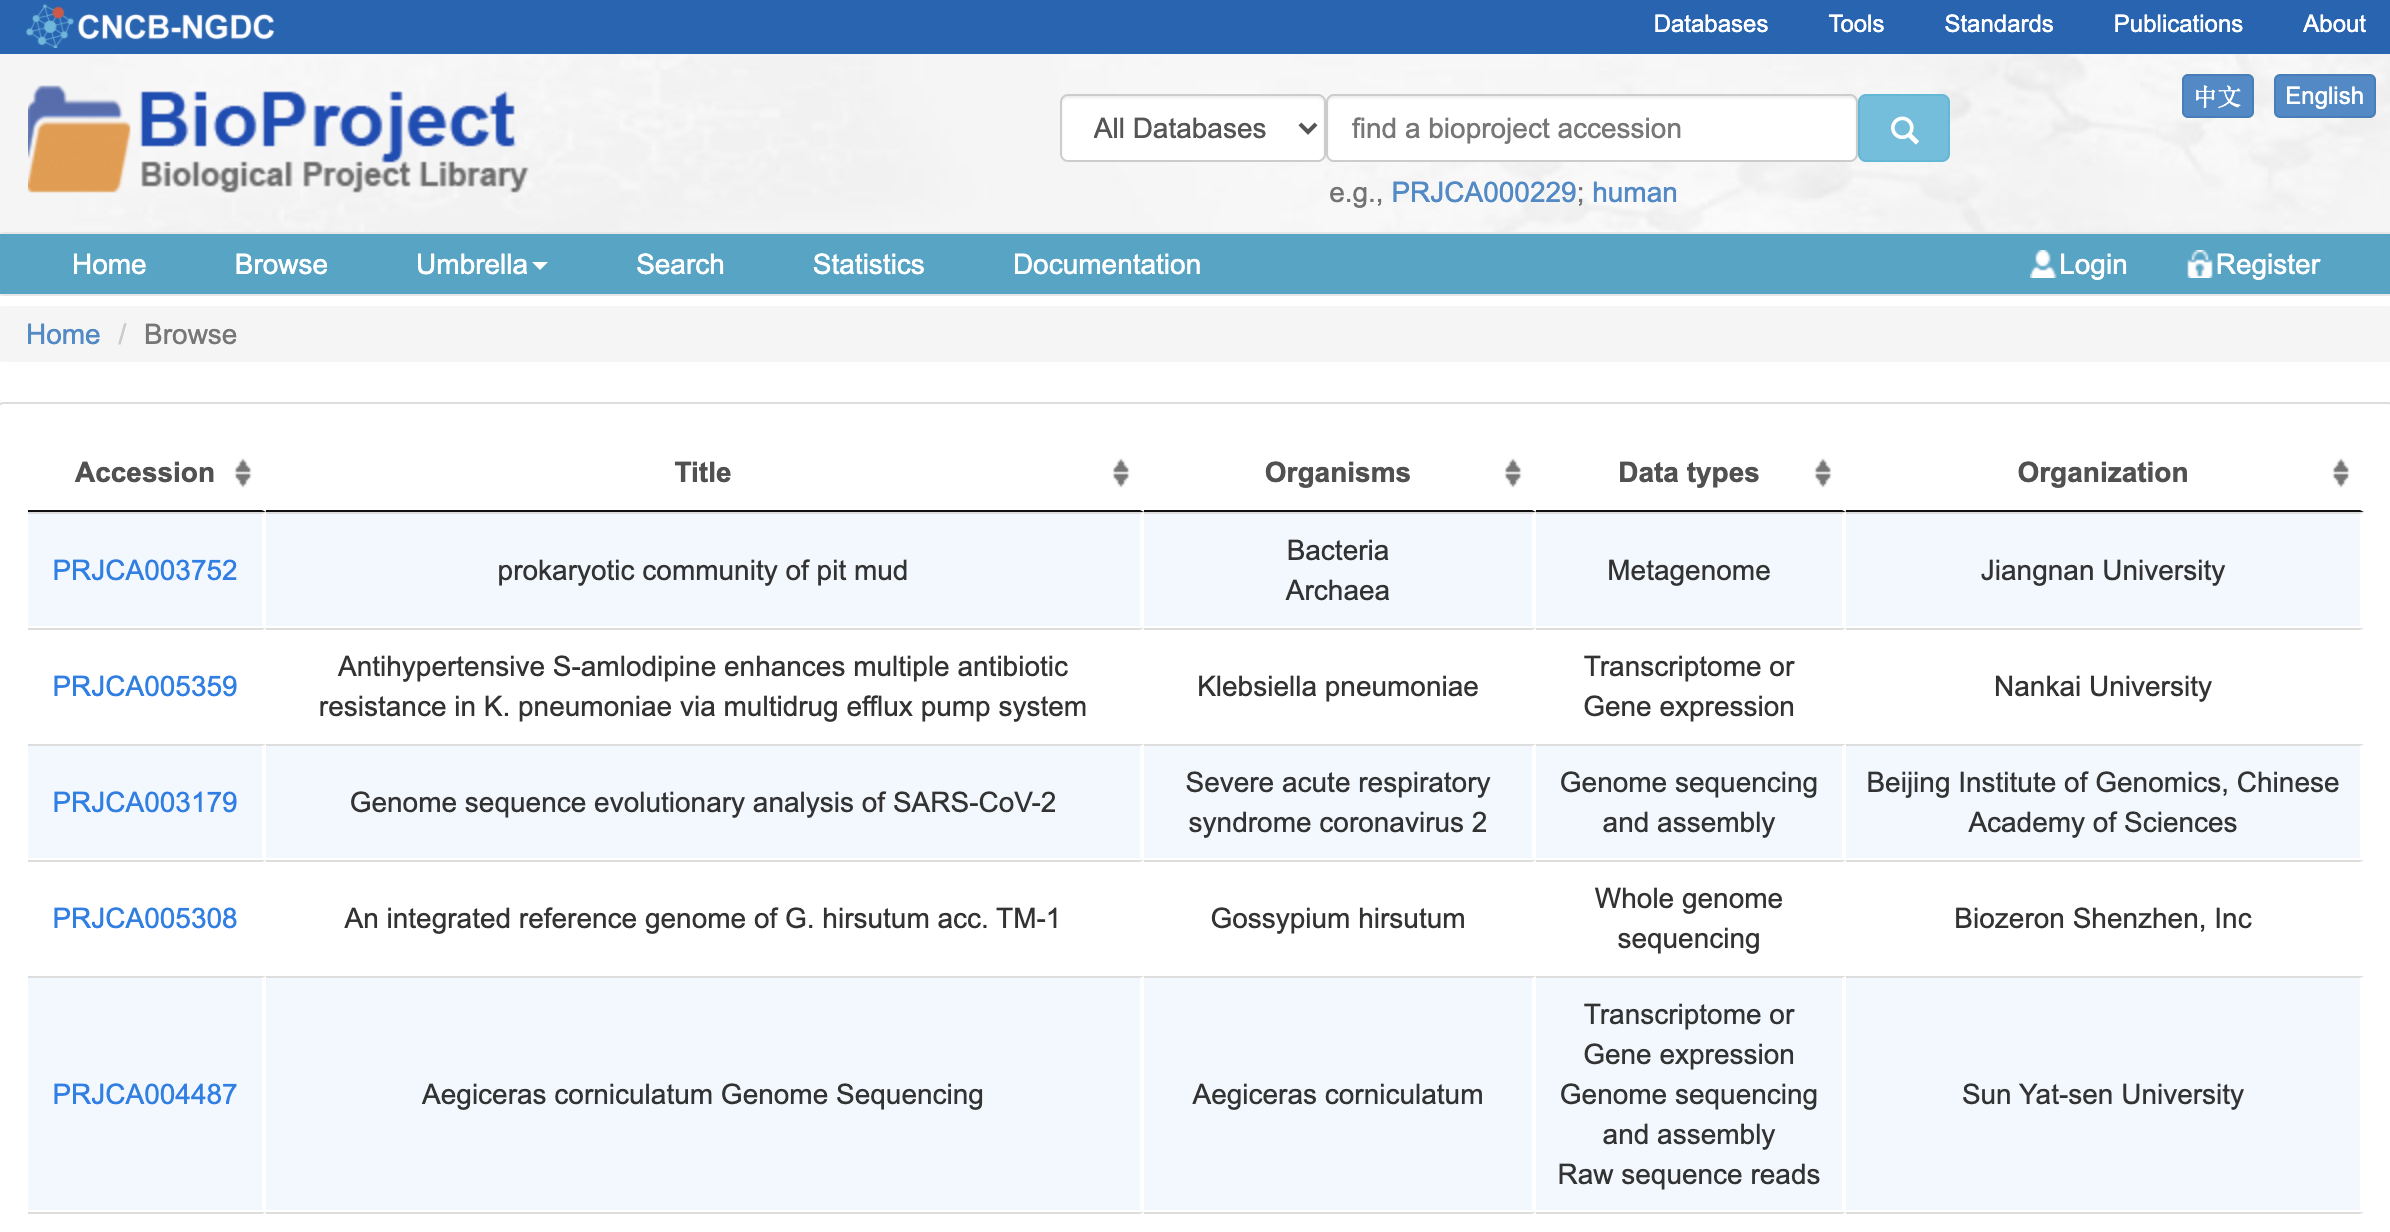2390x1232 pixels.
Task: Open the All Databases dropdown
Action: 1192,128
